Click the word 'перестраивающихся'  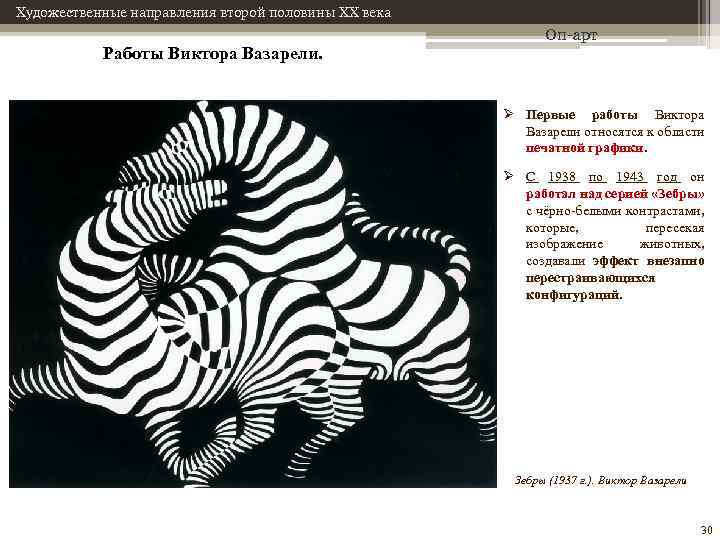pos(590,278)
